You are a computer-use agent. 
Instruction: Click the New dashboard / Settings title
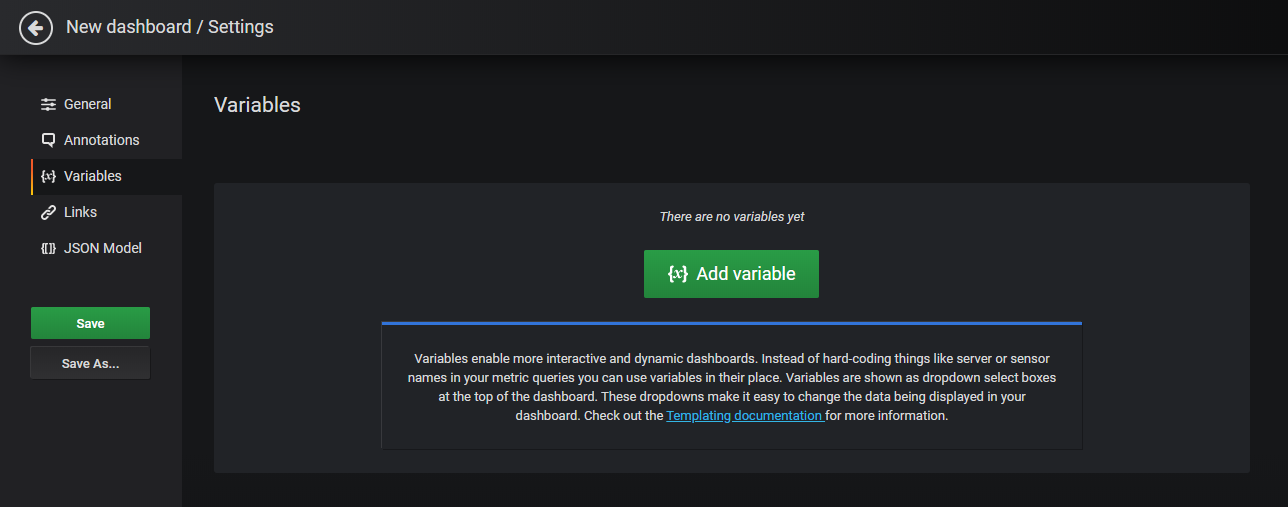(170, 27)
